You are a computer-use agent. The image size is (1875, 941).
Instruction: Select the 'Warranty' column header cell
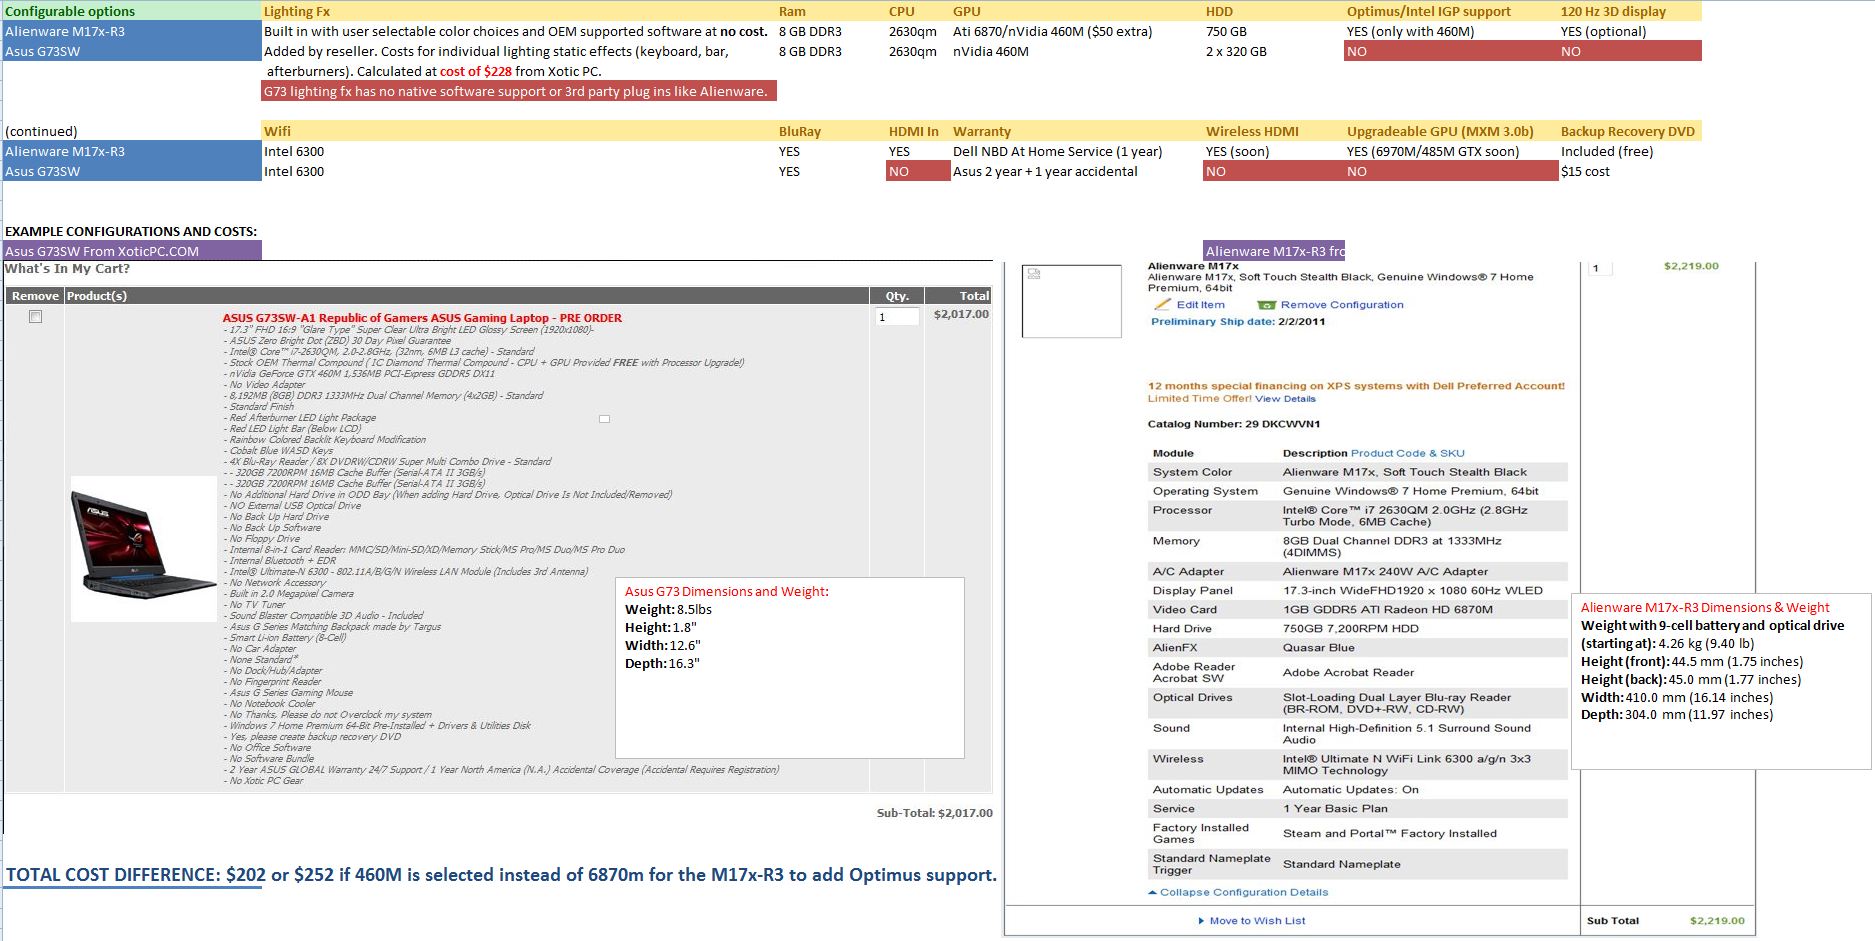click(x=1077, y=131)
